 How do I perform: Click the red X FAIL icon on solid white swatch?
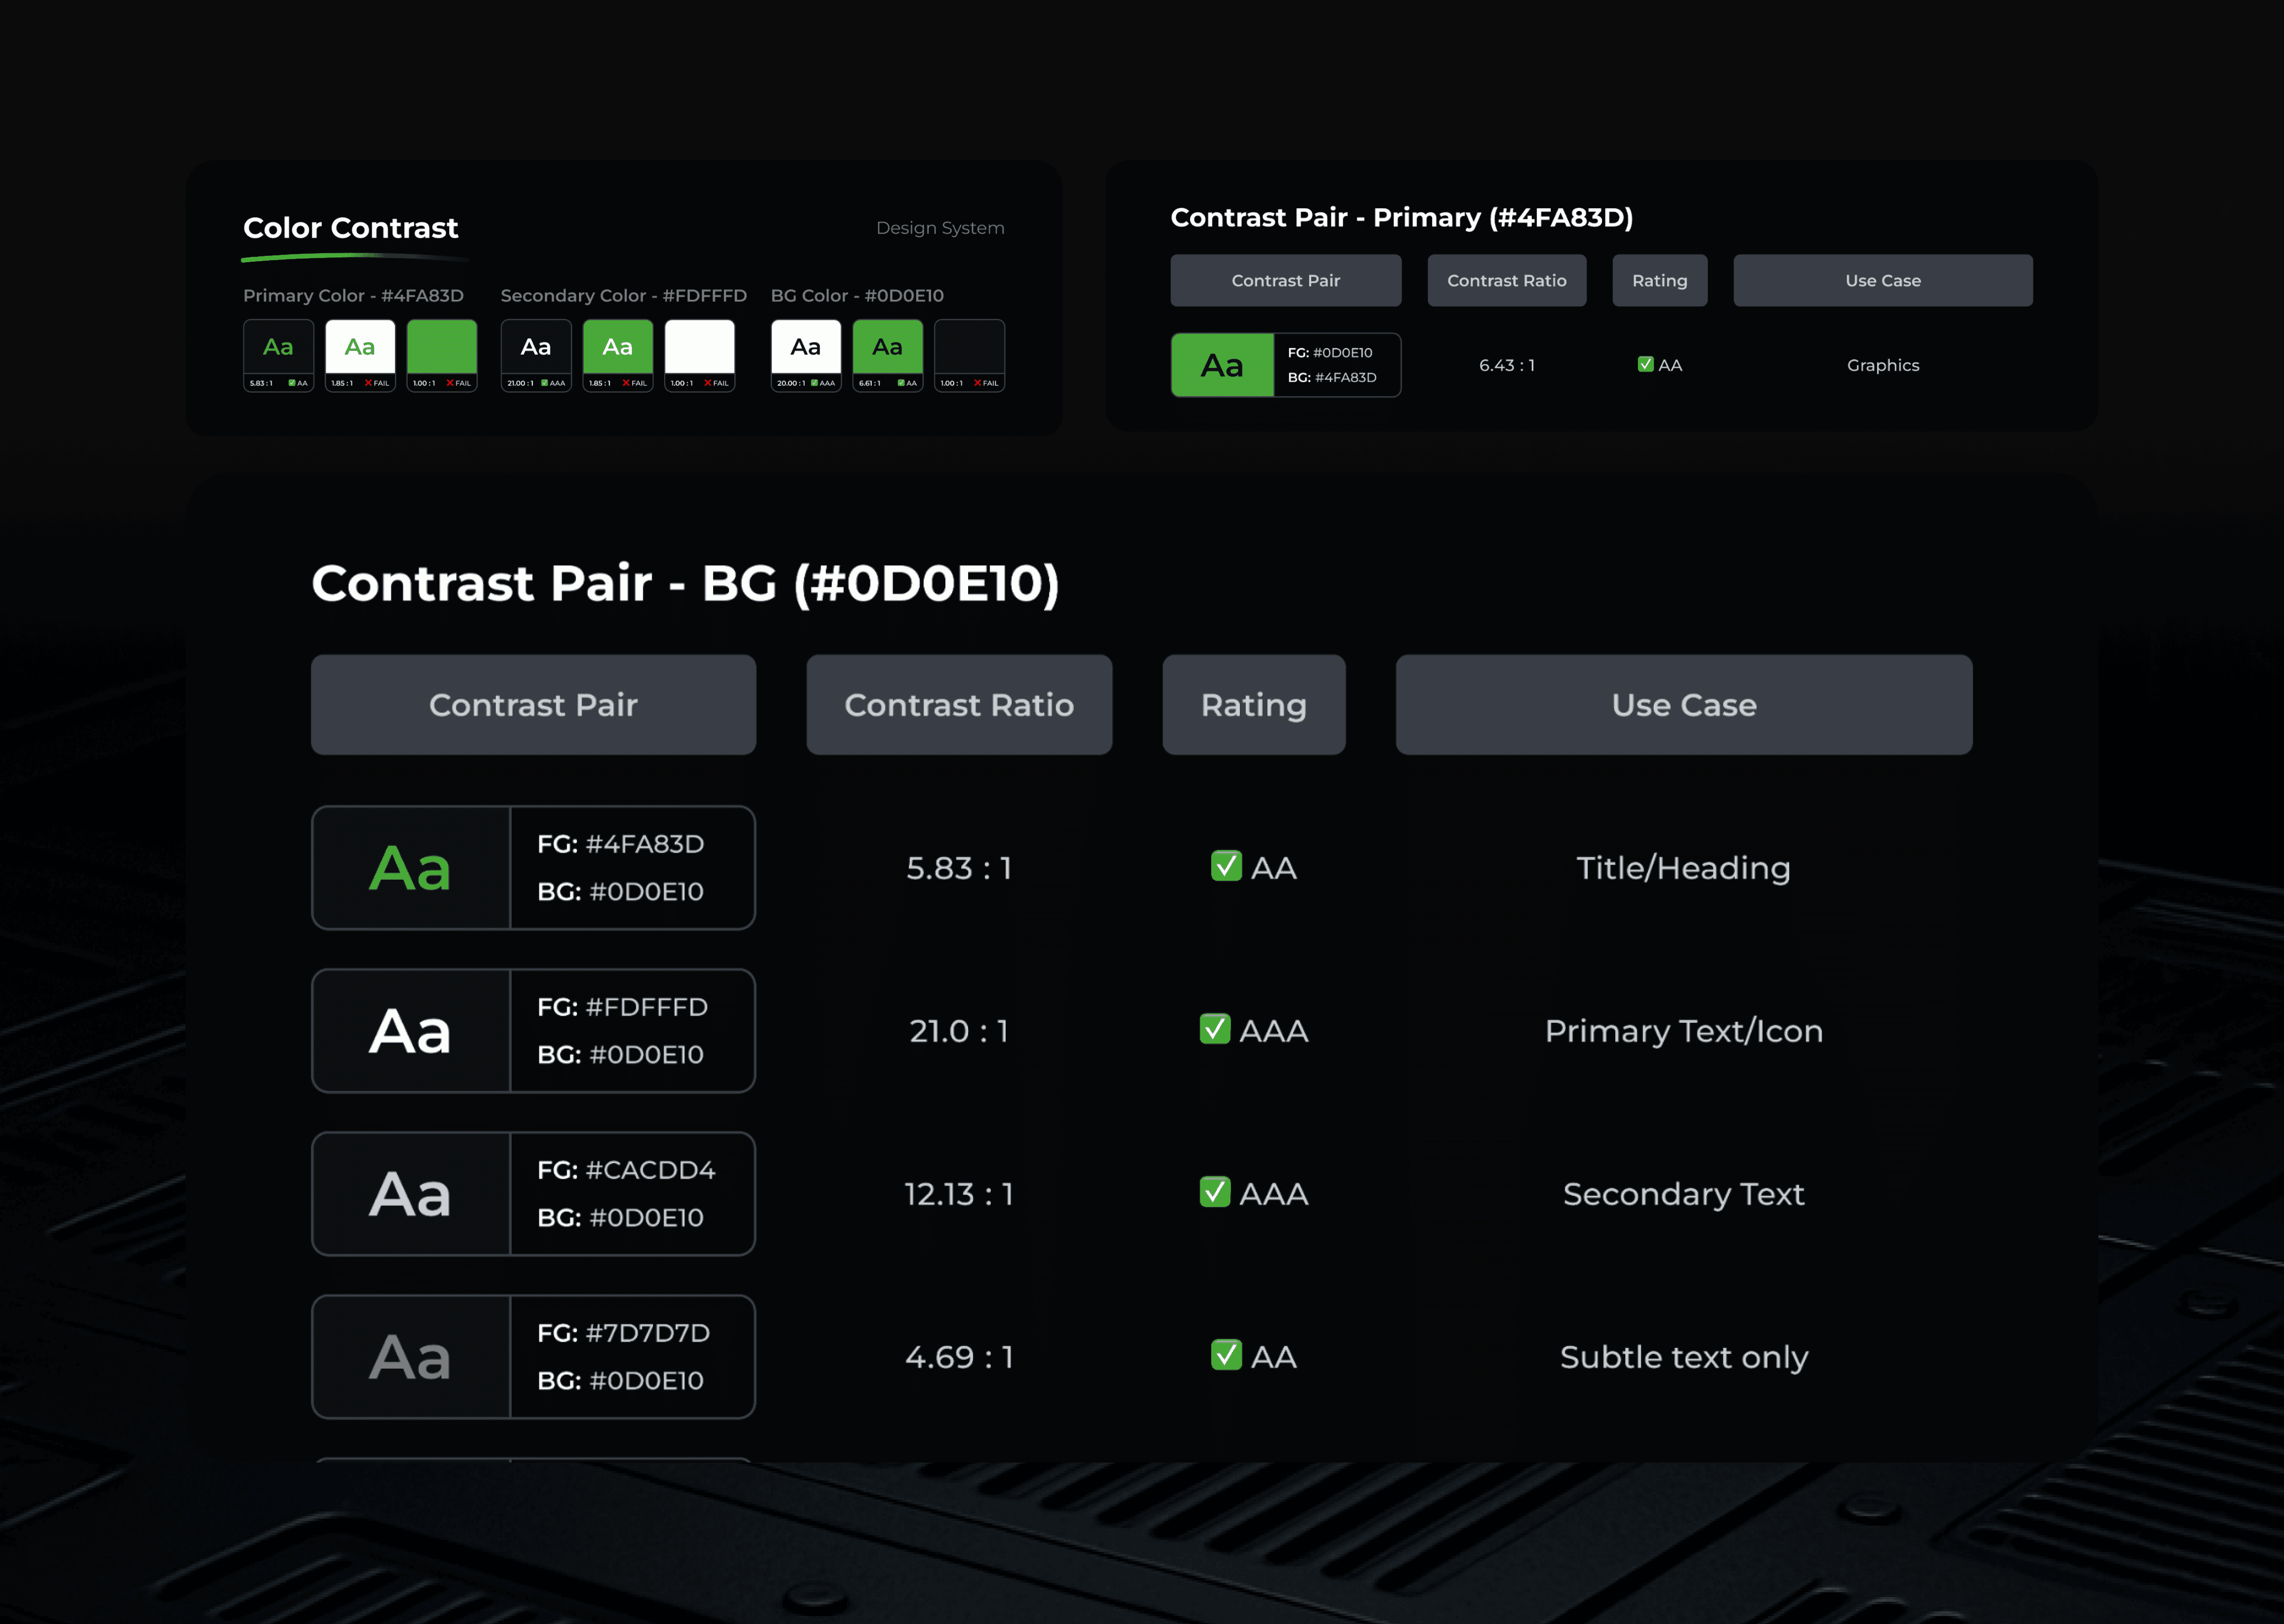pyautogui.click(x=708, y=383)
